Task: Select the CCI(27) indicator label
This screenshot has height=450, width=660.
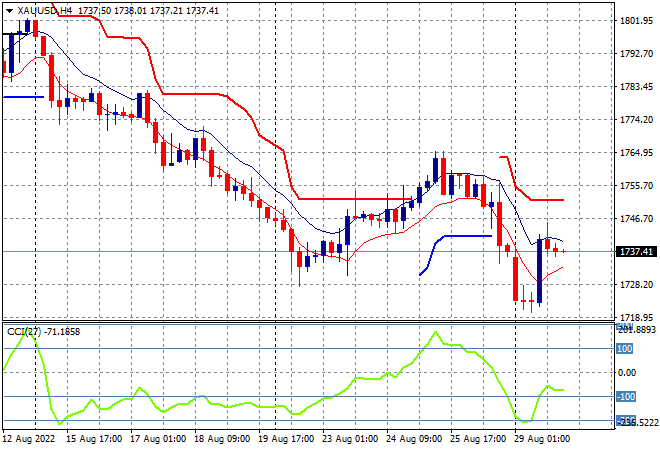Action: (24, 332)
